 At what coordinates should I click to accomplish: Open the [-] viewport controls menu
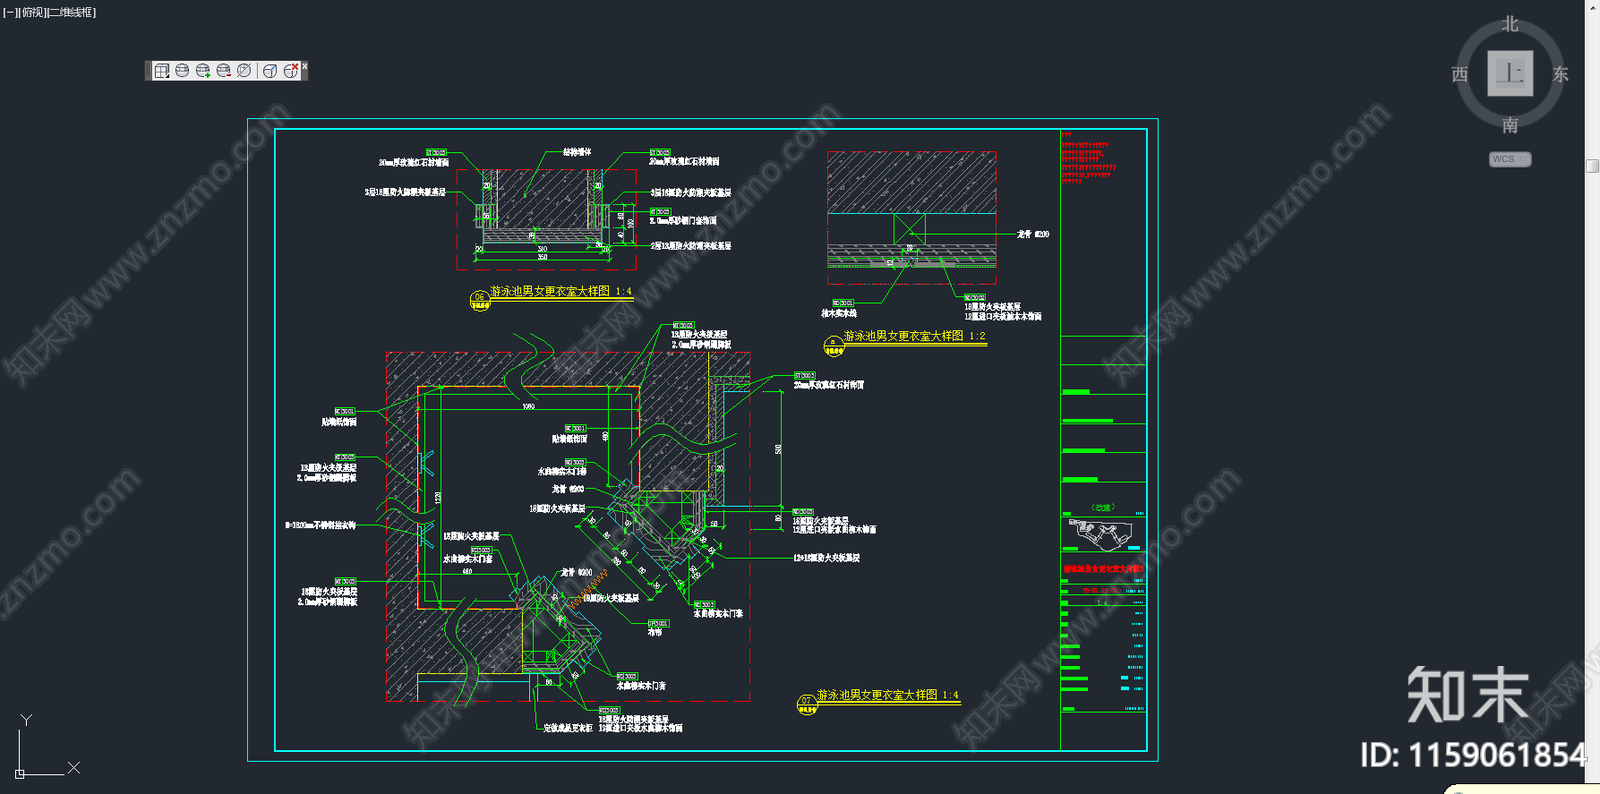pos(10,13)
